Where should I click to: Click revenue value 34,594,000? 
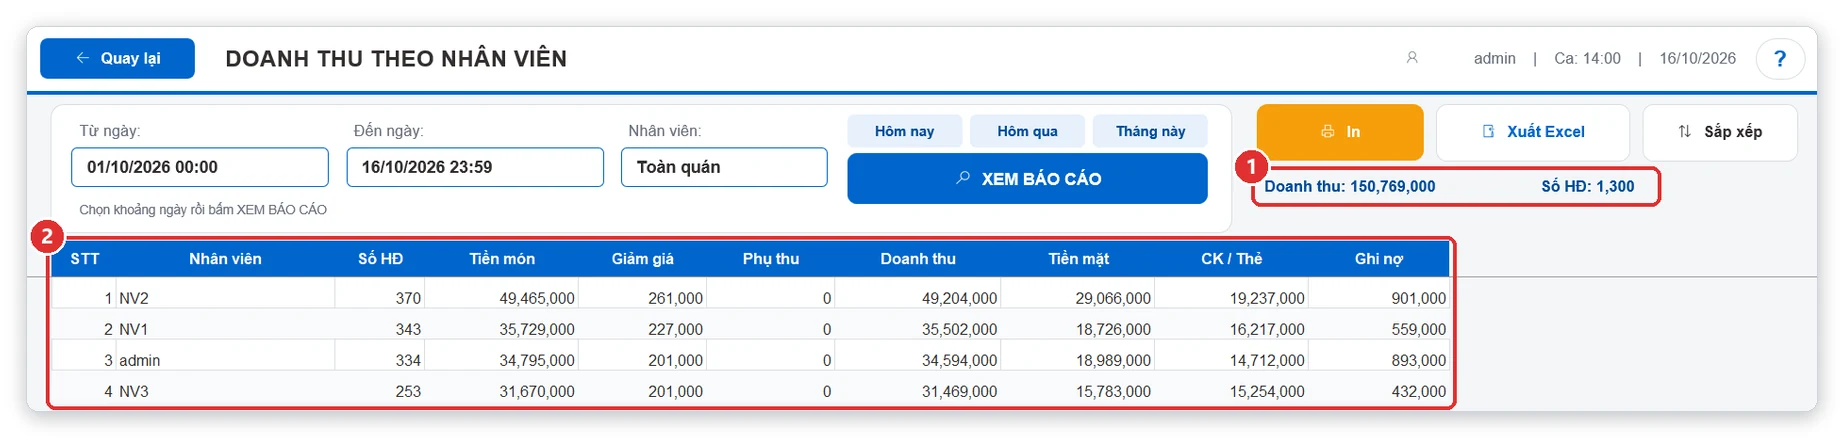tap(959, 360)
